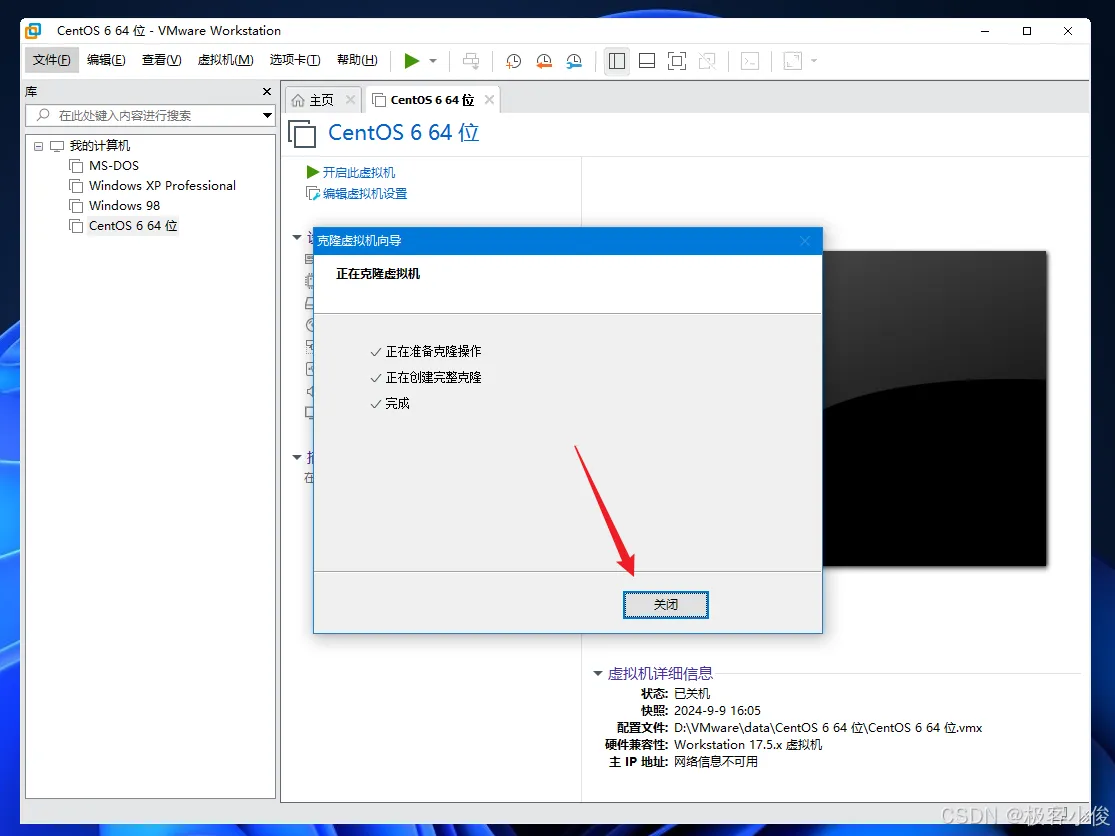Click the Workstation 17.5.x 虚拟机 compatibility text
This screenshot has width=1115, height=836.
[x=747, y=745]
